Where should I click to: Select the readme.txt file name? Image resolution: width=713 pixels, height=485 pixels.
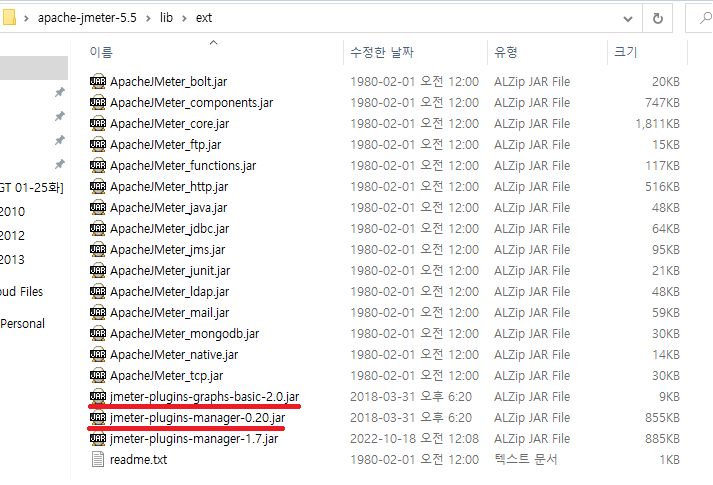(139, 460)
